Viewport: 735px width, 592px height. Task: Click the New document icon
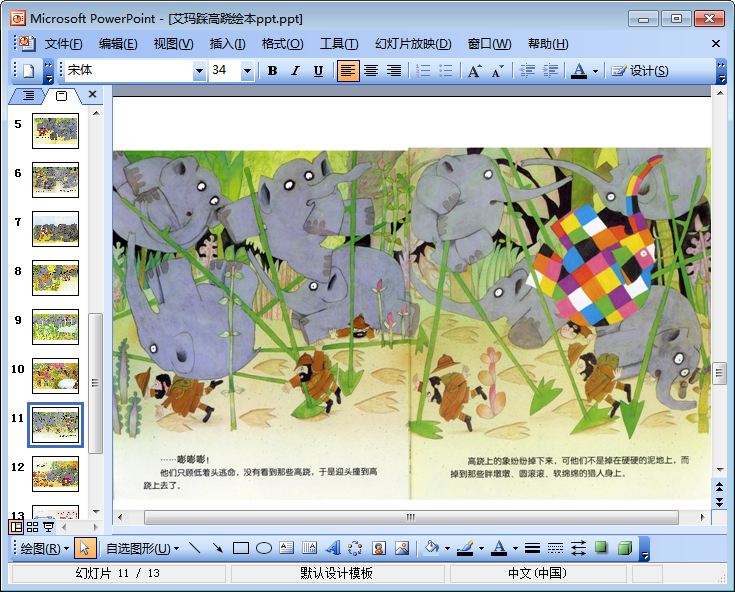click(x=29, y=71)
